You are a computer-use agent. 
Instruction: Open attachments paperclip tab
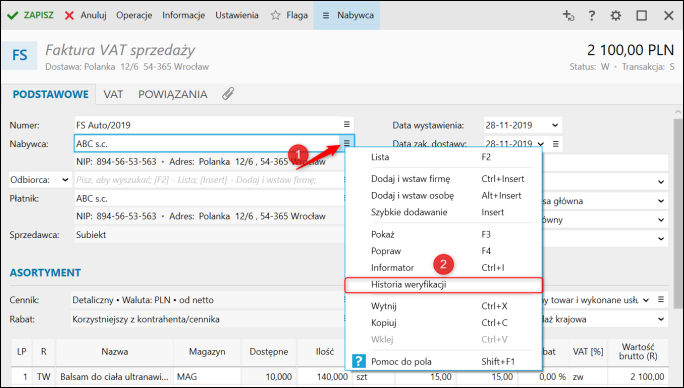[228, 94]
